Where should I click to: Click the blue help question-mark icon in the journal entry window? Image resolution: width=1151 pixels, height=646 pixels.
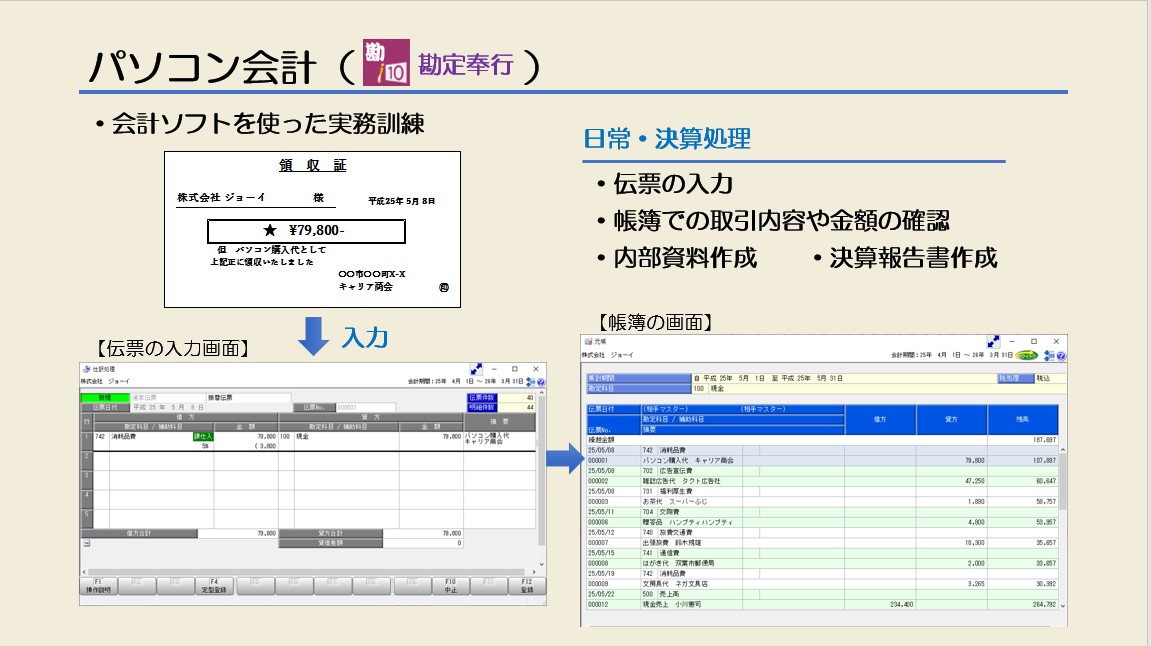pos(541,382)
